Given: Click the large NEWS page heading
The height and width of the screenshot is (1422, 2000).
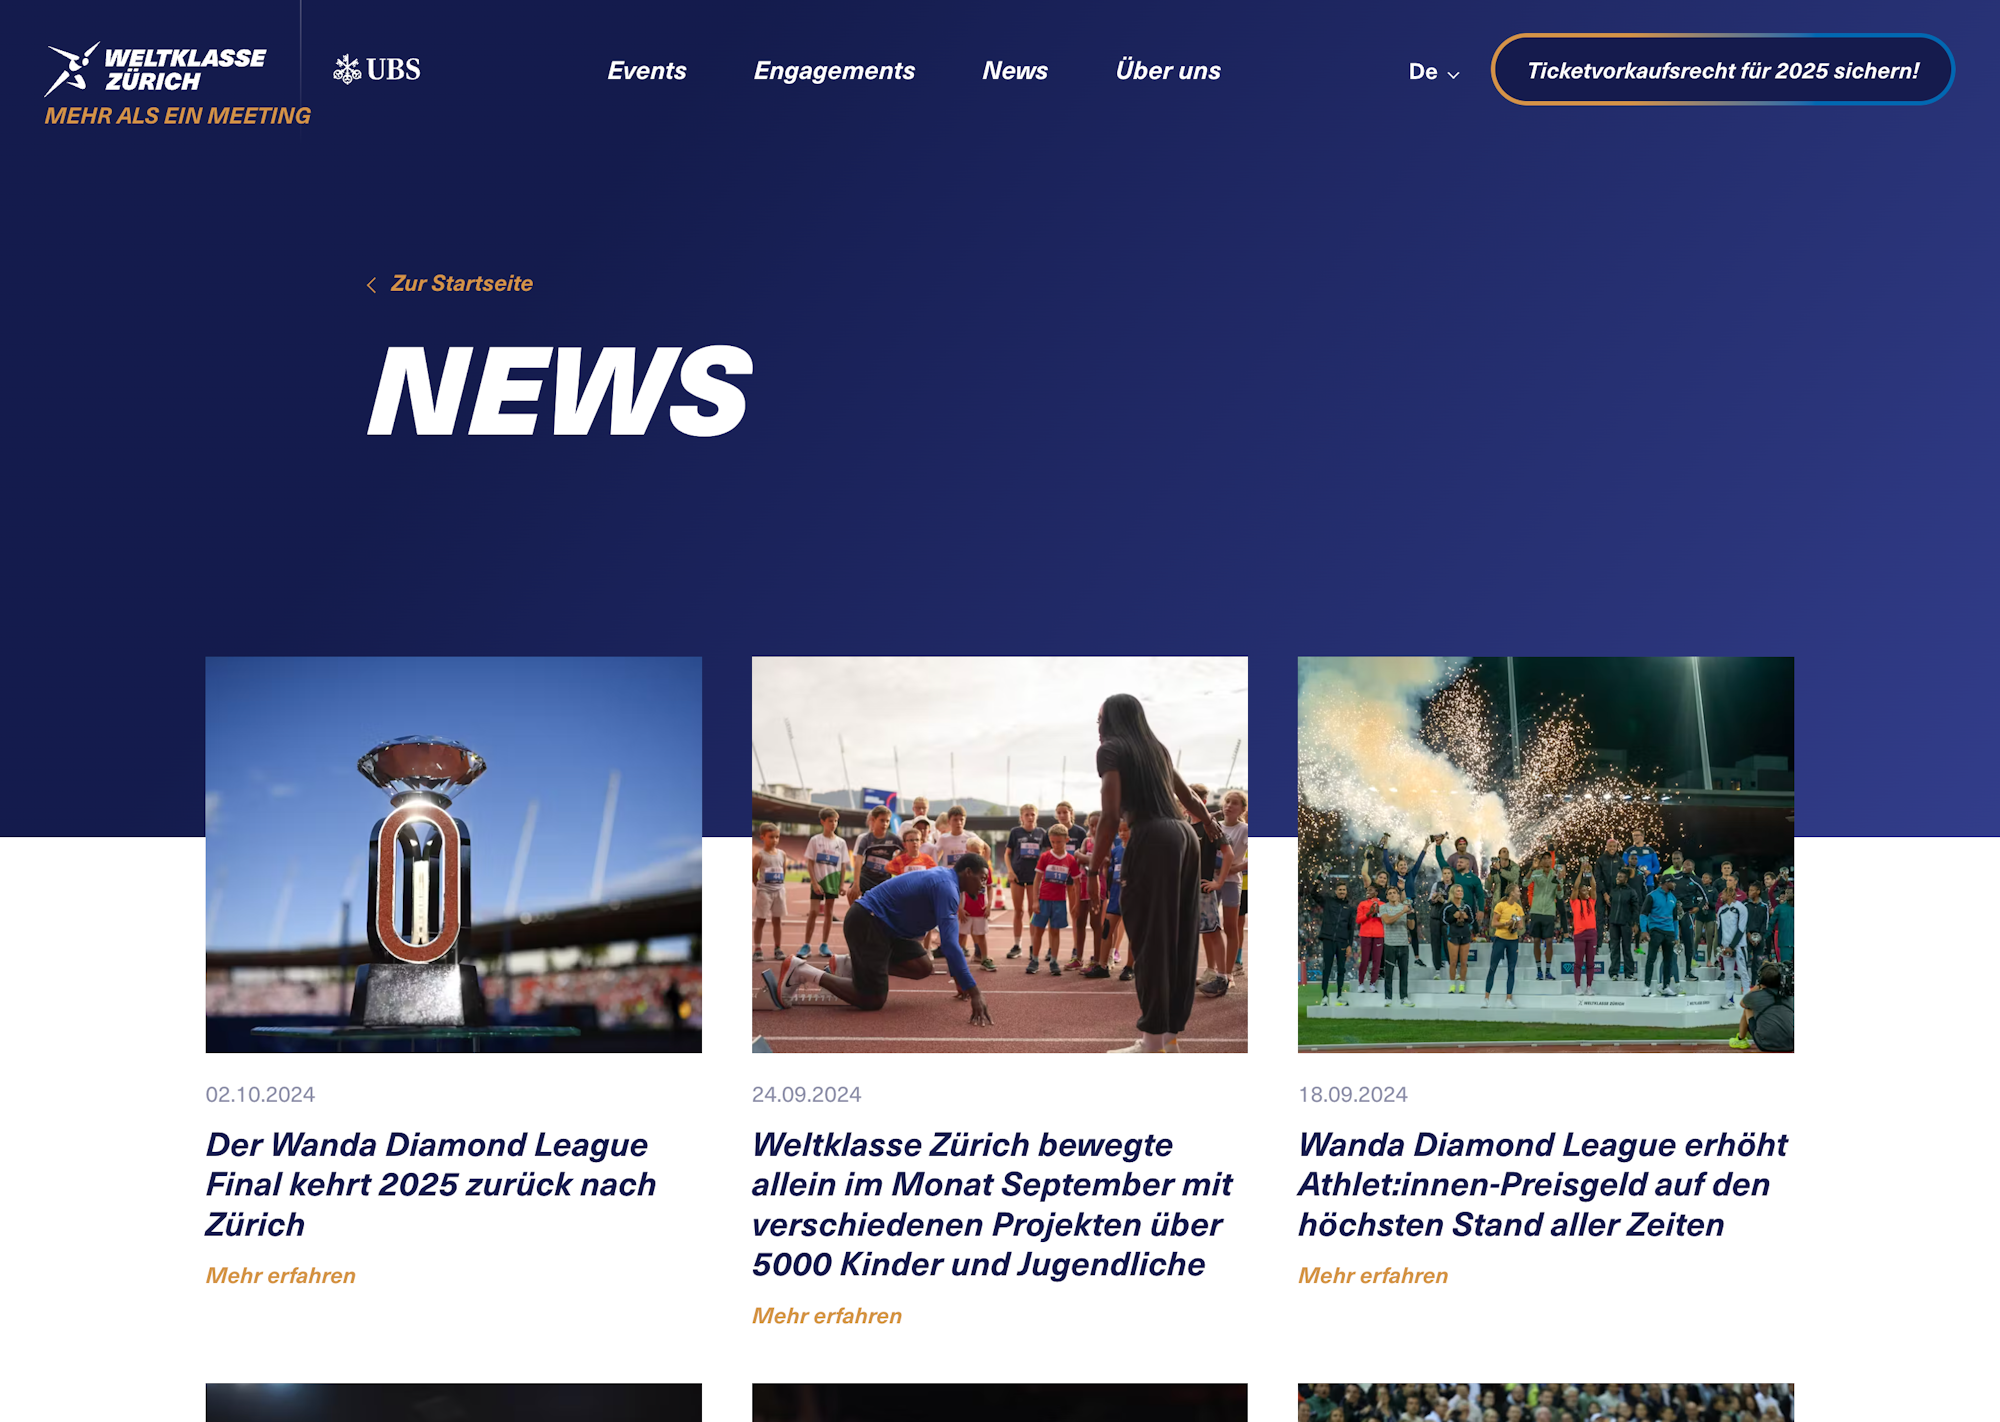Looking at the screenshot, I should (560, 391).
